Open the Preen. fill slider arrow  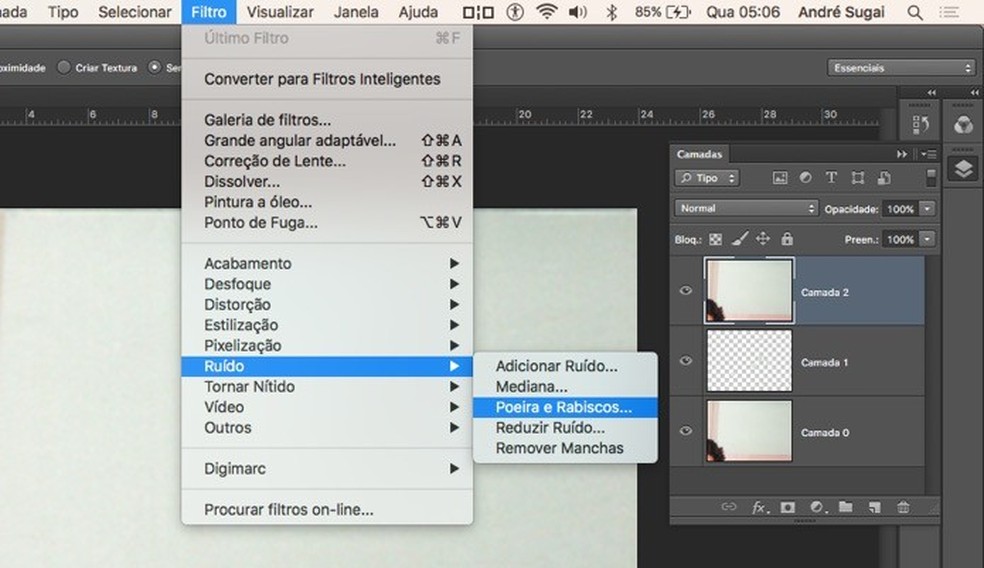click(928, 238)
